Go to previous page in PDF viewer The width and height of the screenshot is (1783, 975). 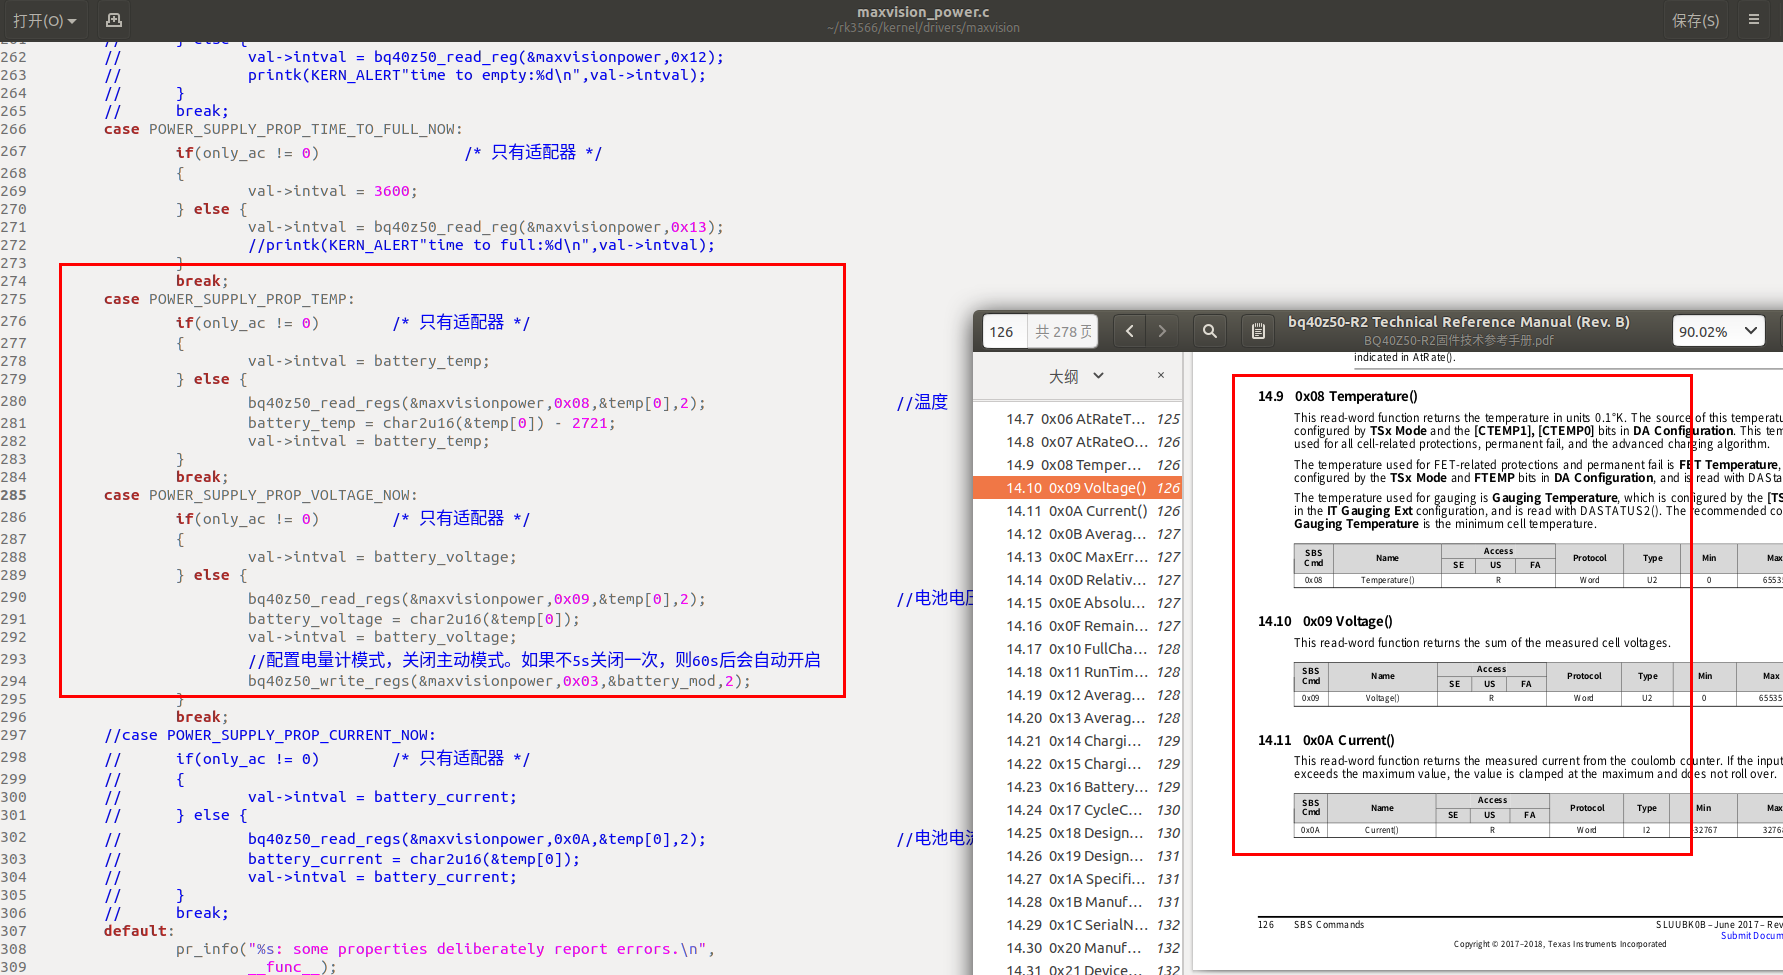(x=1129, y=331)
